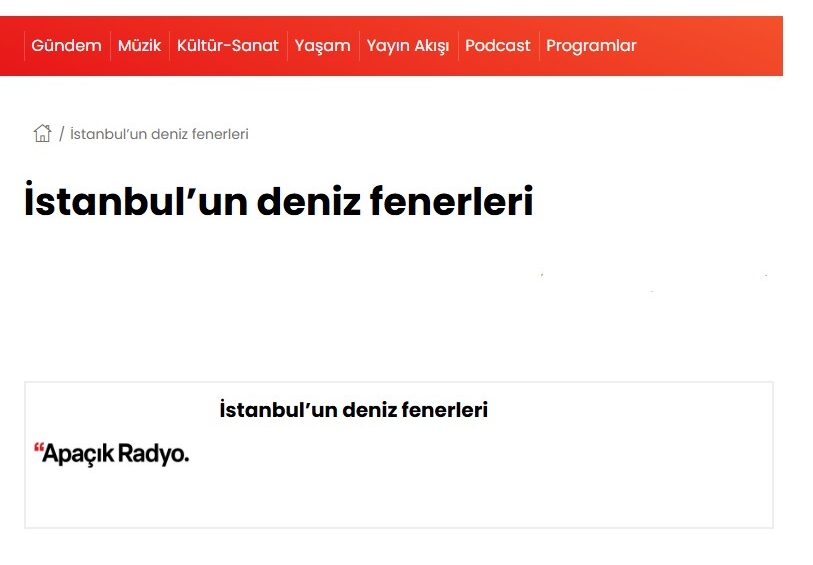
Task: Click the Apaçık Radyo logo
Action: [x=111, y=454]
